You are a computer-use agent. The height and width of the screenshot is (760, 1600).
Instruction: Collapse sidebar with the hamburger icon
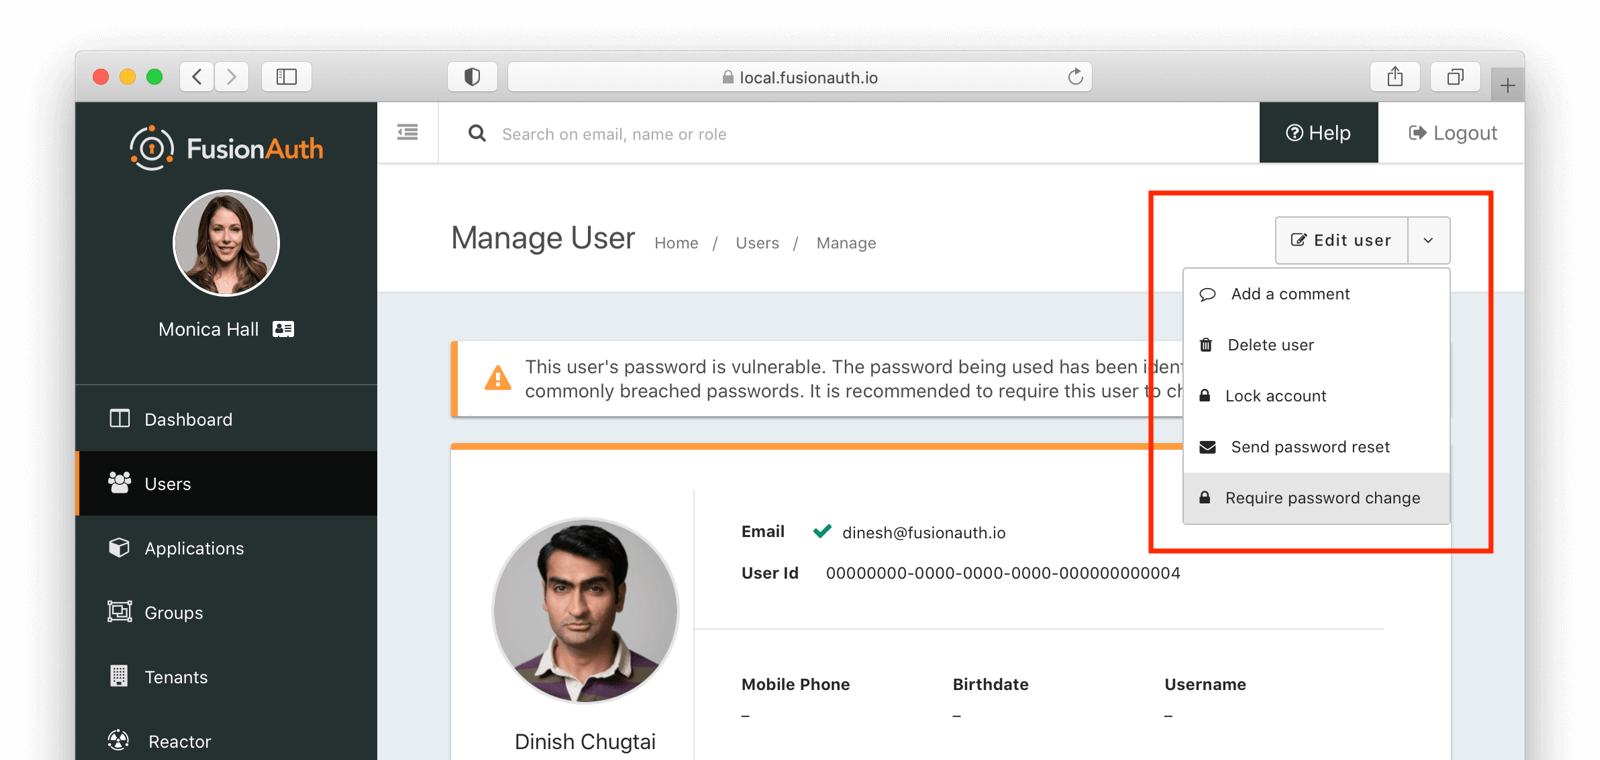408,132
